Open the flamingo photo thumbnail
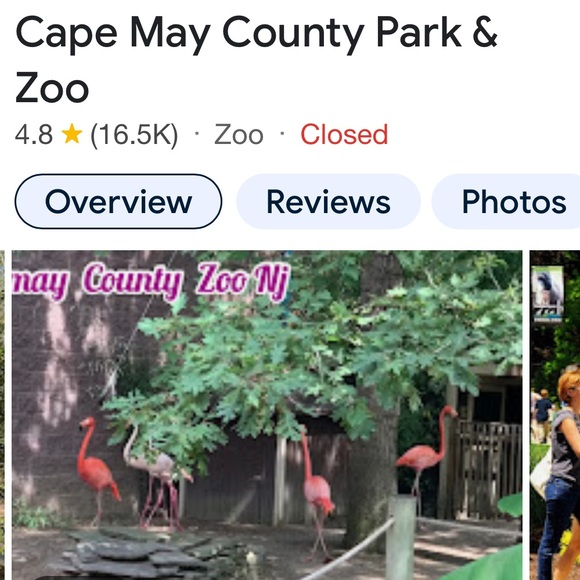The image size is (580, 580). [x=267, y=415]
